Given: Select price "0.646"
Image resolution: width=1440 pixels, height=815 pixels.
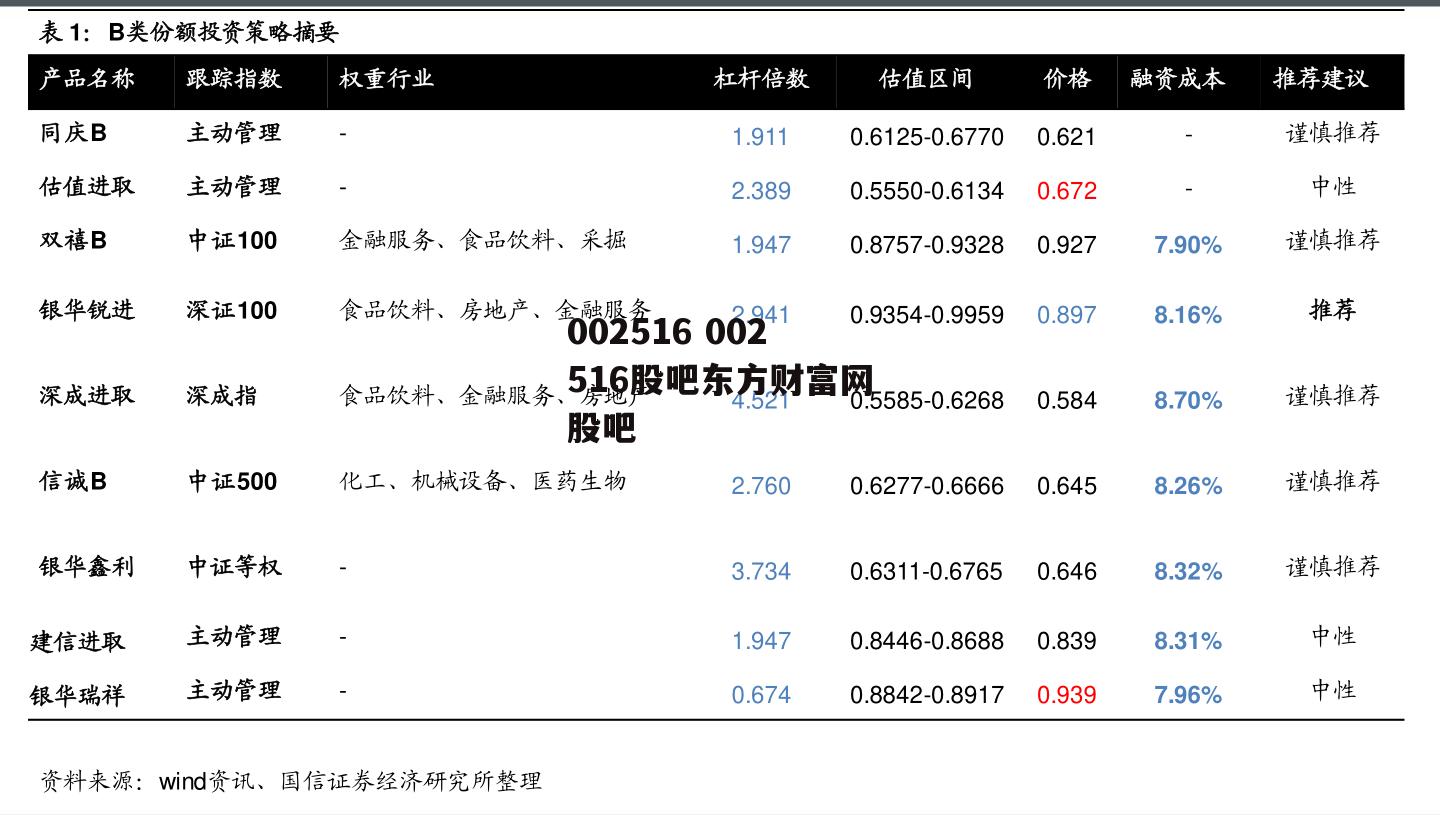Looking at the screenshot, I should 1067,571.
